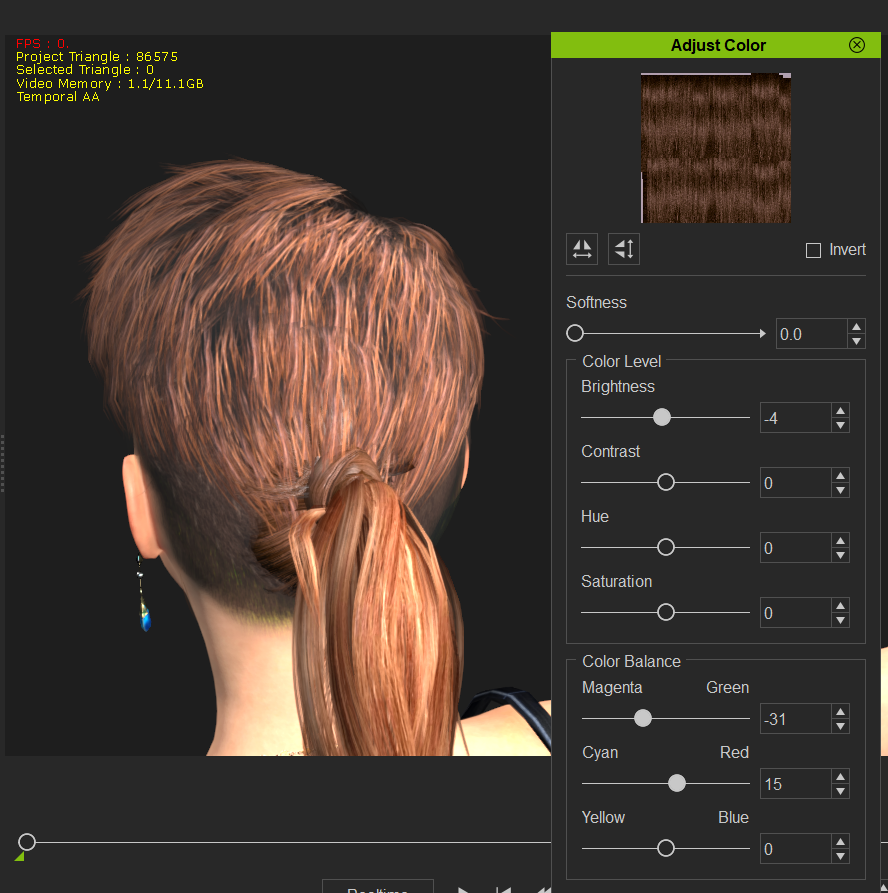The image size is (888, 893).
Task: Click the Brightness value field
Action: coord(794,418)
